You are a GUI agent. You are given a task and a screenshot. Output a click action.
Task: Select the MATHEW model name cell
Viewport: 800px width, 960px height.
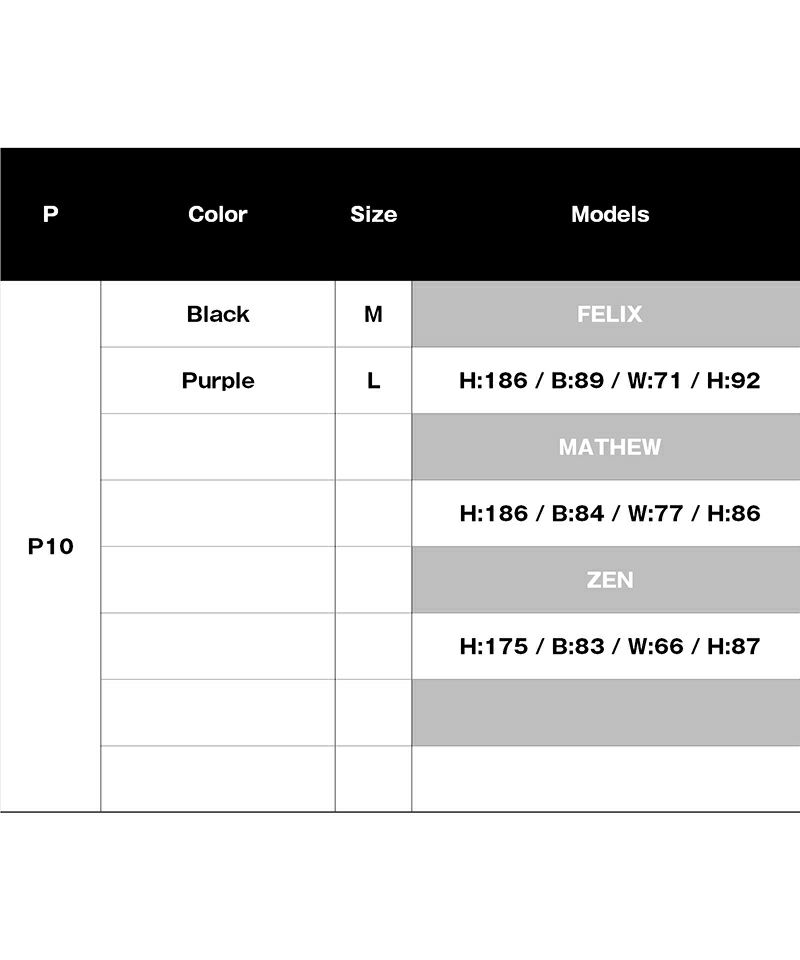coord(609,447)
